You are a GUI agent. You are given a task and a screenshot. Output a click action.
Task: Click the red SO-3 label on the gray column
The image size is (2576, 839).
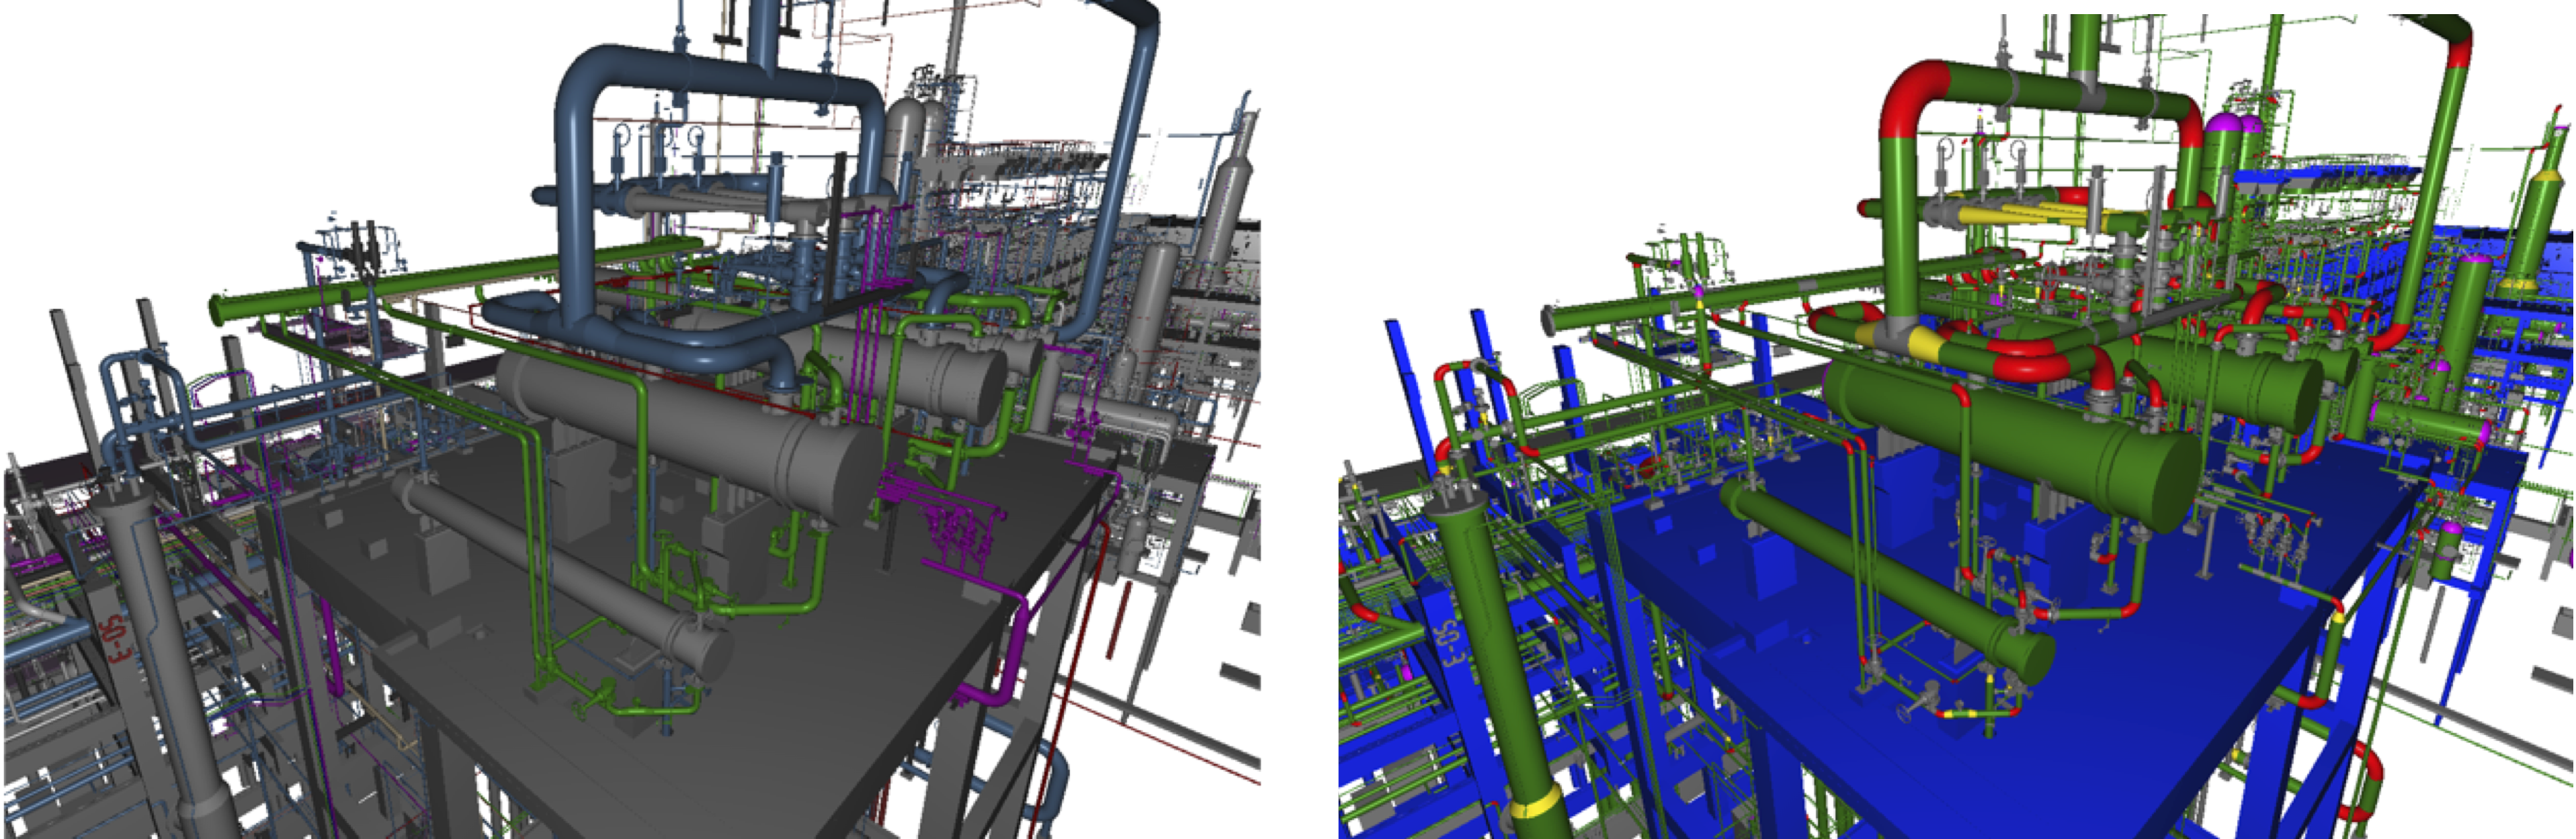point(116,640)
